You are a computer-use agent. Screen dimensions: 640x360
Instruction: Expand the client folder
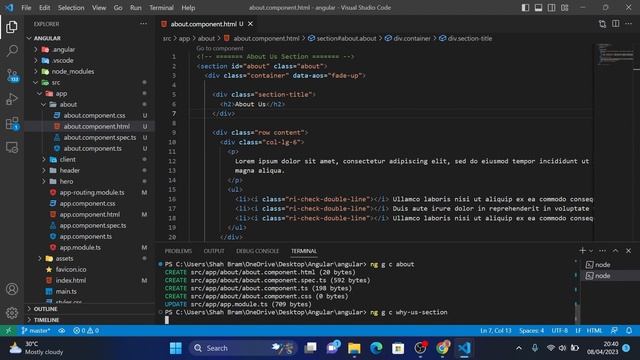pos(67,160)
